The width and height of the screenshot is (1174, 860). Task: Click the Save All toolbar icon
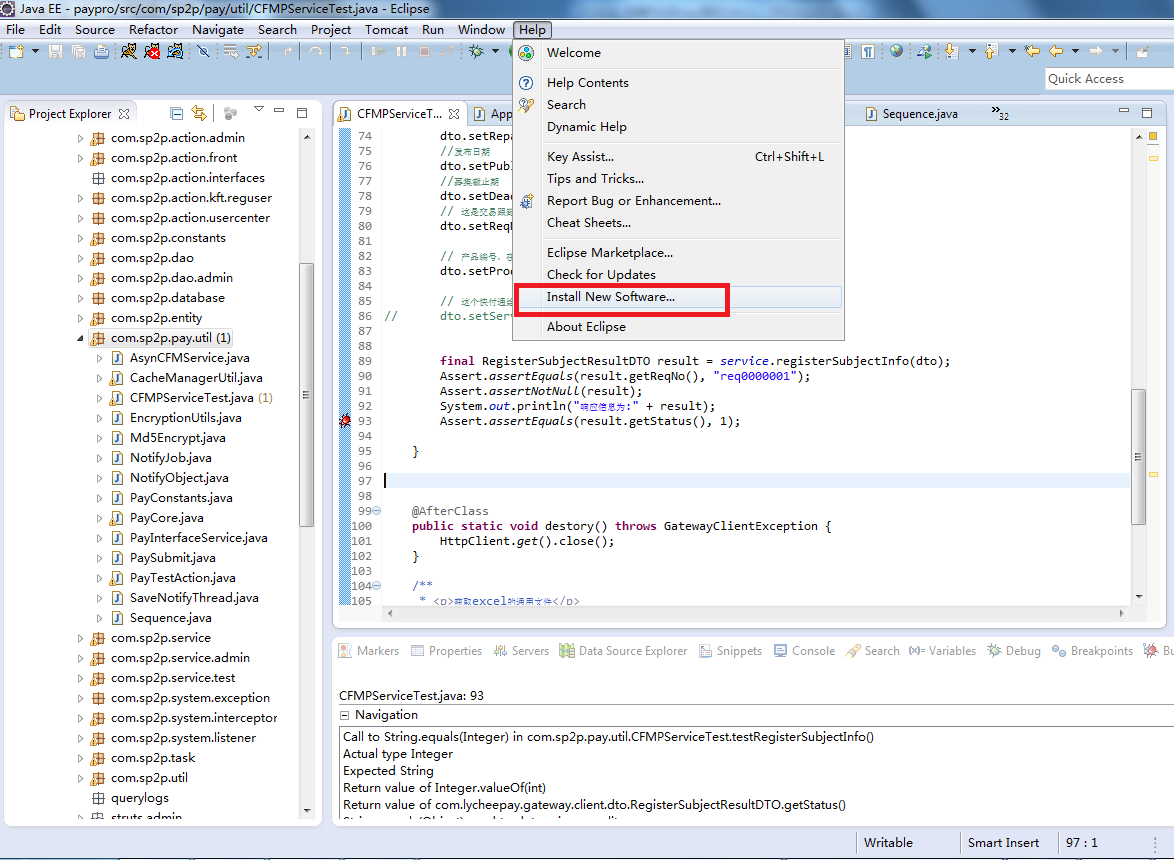pyautogui.click(x=78, y=53)
